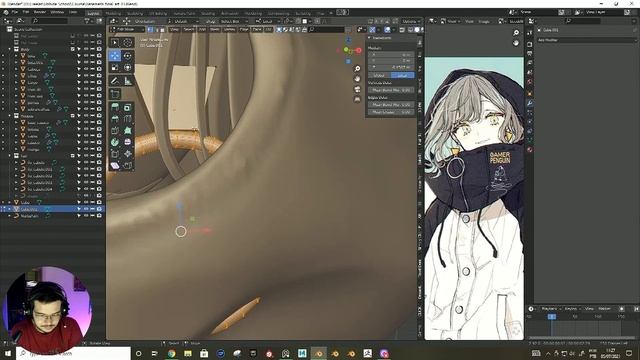Pick the Smooth vertices tool
The width and height of the screenshot is (640, 360).
[x=128, y=142]
